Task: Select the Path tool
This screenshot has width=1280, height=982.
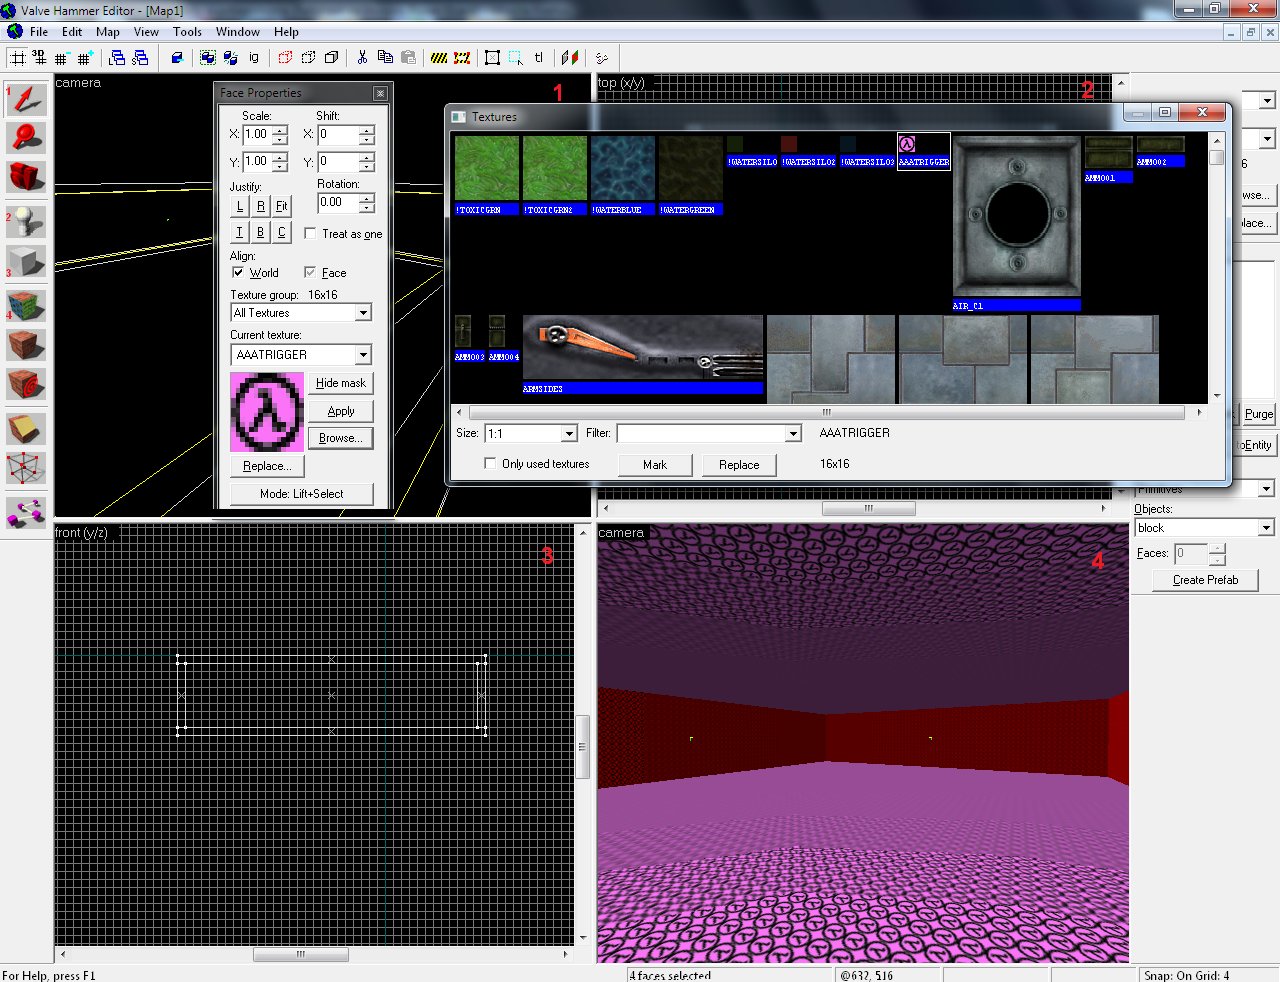Action: 27,513
